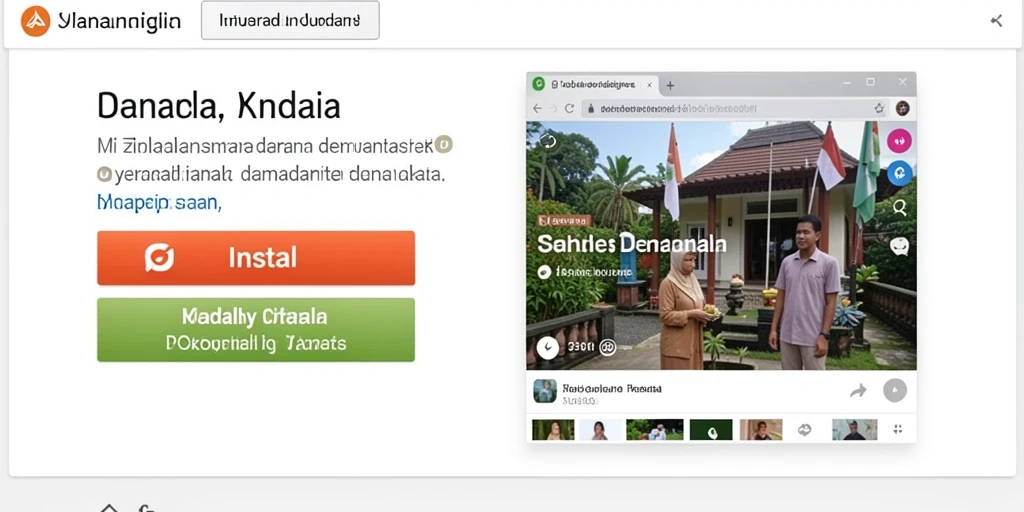Click the pink circle button on the video
Viewport: 1024px width, 512px height.
click(x=900, y=140)
